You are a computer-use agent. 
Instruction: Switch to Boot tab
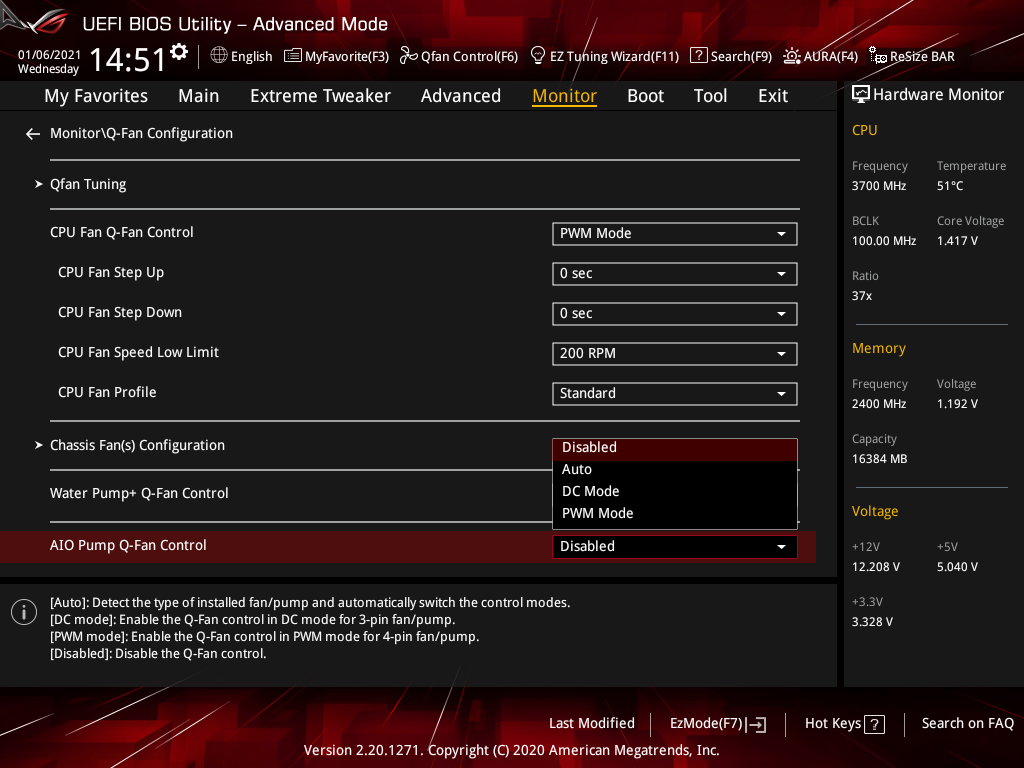(645, 96)
